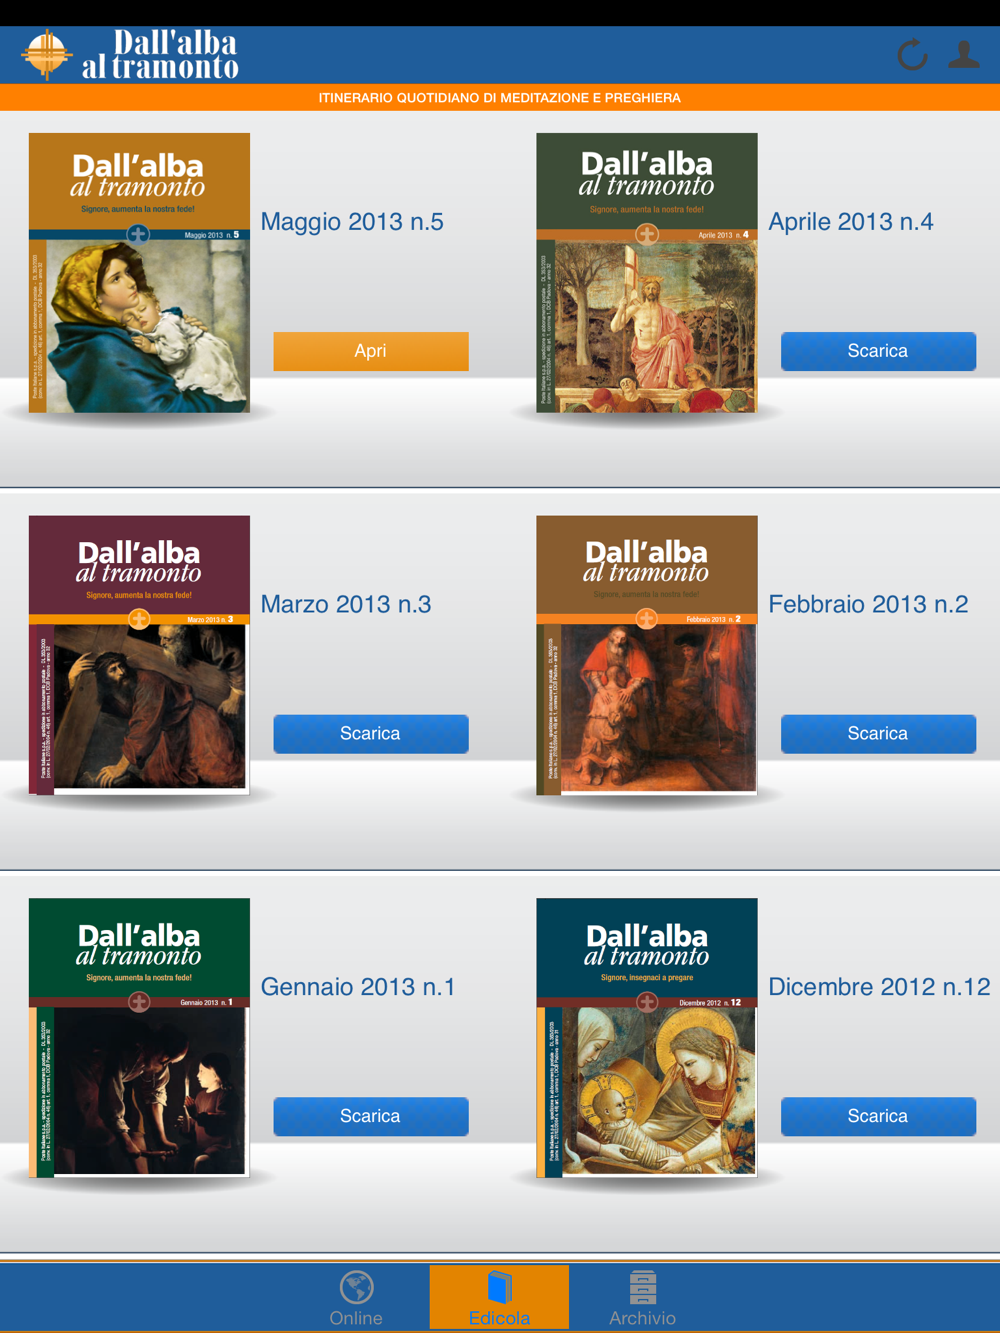The height and width of the screenshot is (1333, 1000).
Task: Tap the Gennaio 2013 cover thumbnail
Action: tap(139, 1038)
